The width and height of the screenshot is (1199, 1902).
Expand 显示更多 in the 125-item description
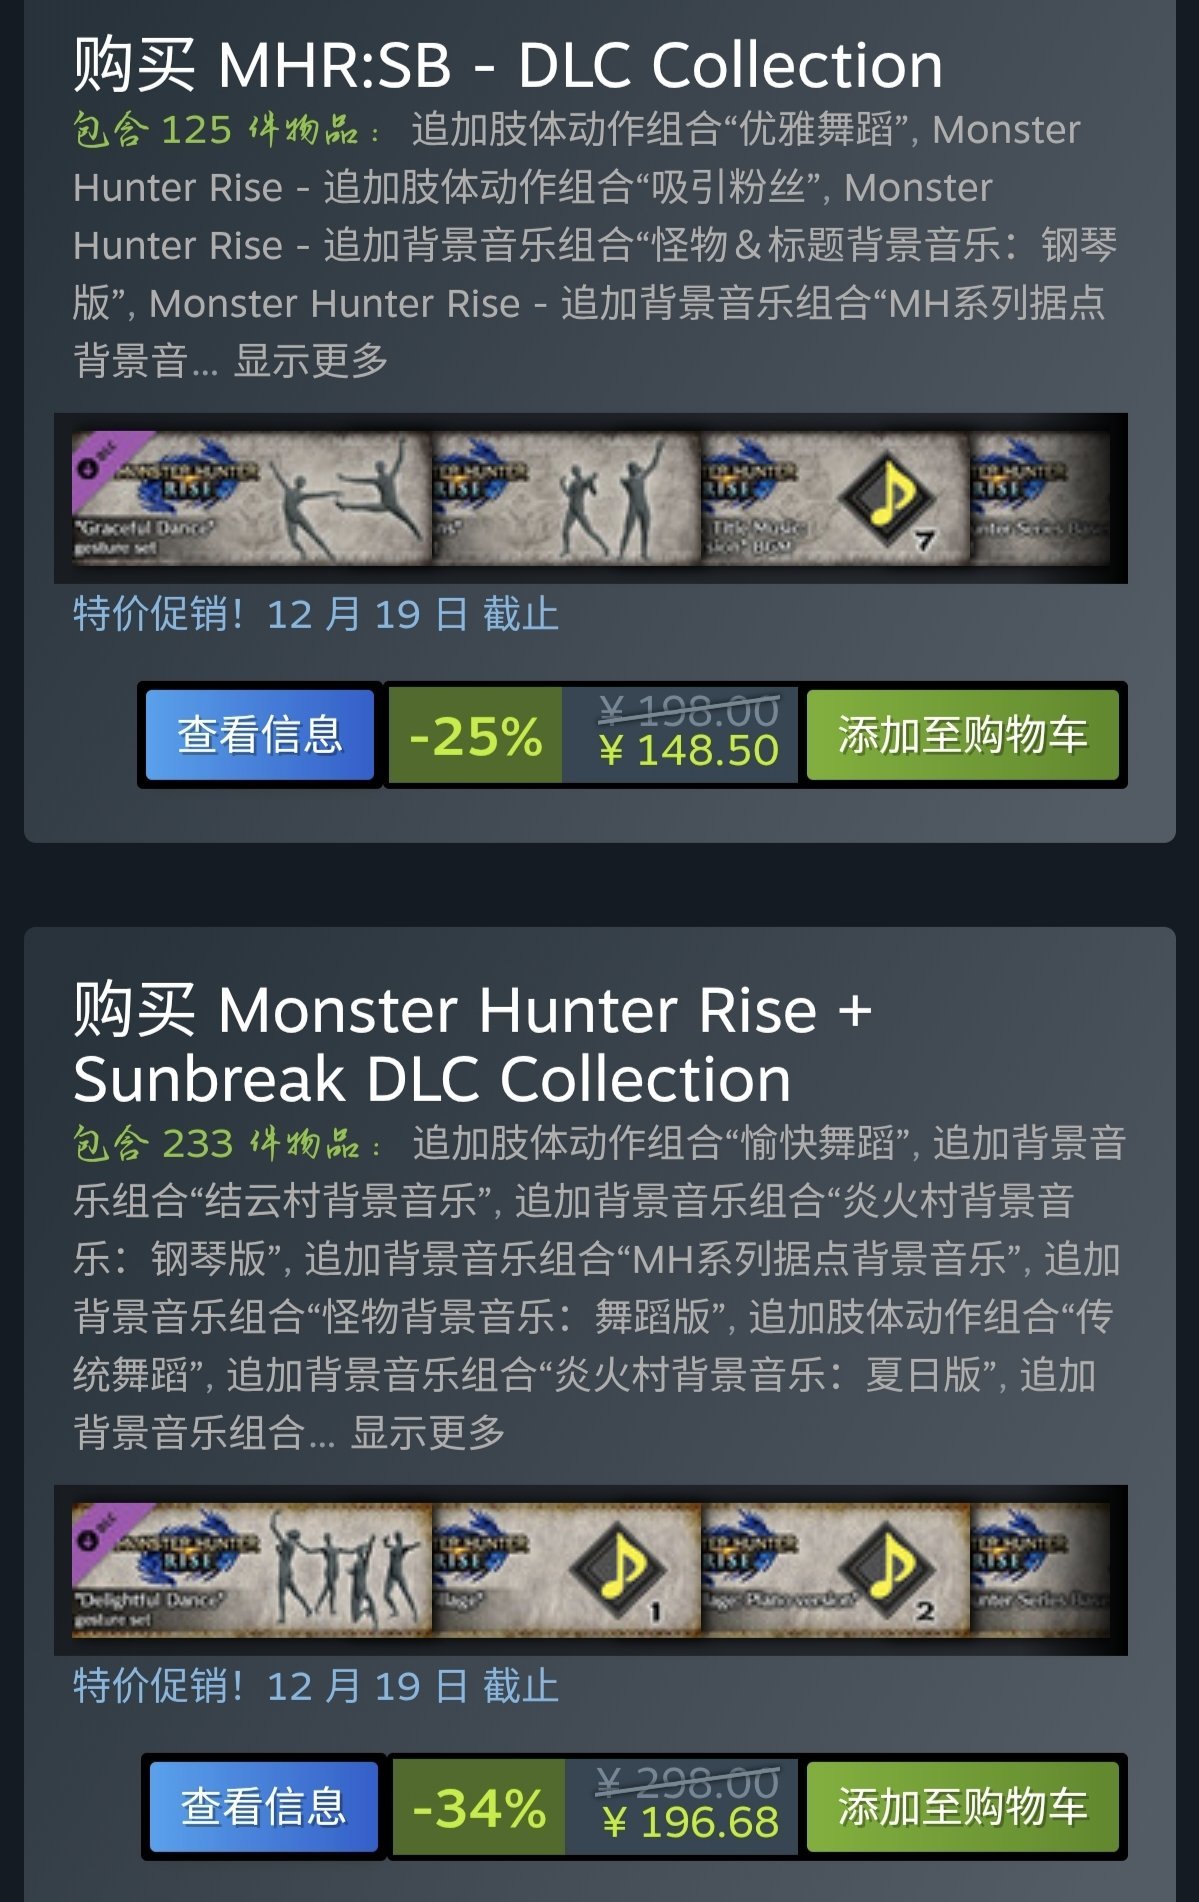pyautogui.click(x=311, y=361)
